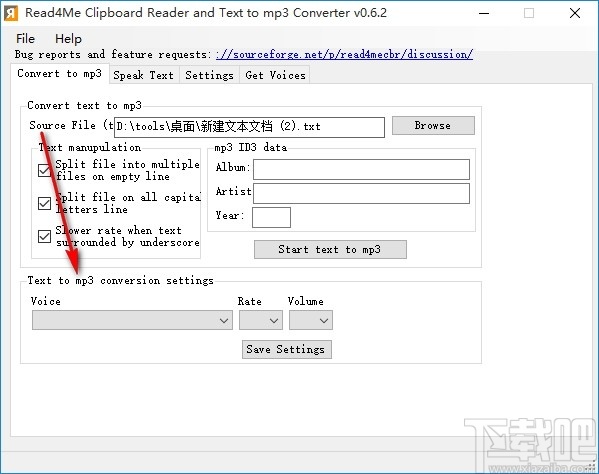The image size is (599, 474).
Task: Toggle Slower rate when text surrounded by underscore
Action: (44, 236)
